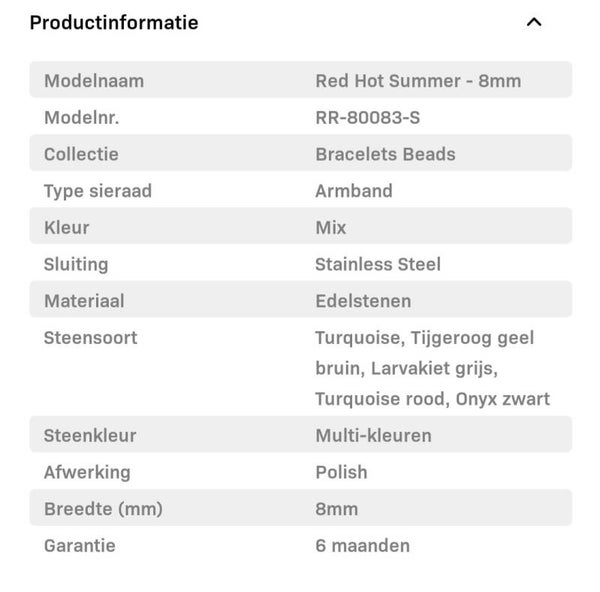This screenshot has width=600, height=592.
Task: Select the Edelstenen material value
Action: pos(363,301)
